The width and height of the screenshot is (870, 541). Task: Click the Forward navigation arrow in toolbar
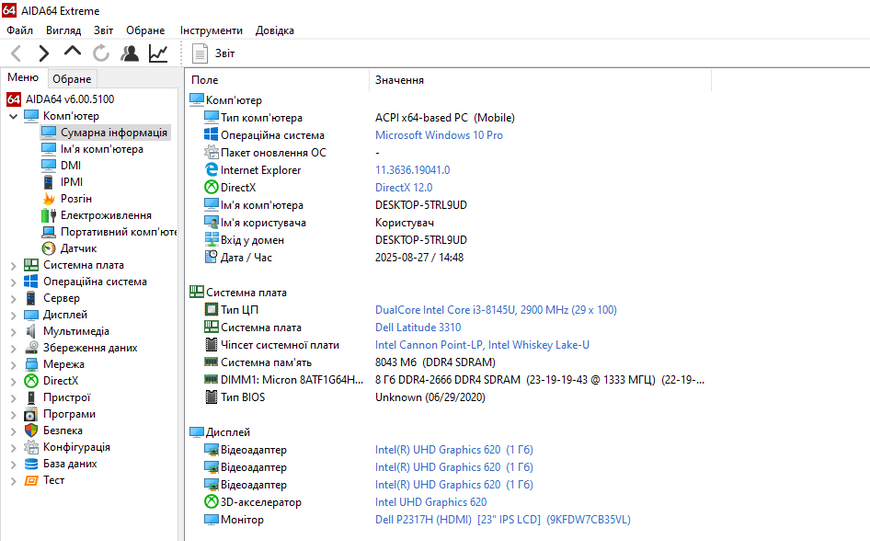[x=44, y=53]
